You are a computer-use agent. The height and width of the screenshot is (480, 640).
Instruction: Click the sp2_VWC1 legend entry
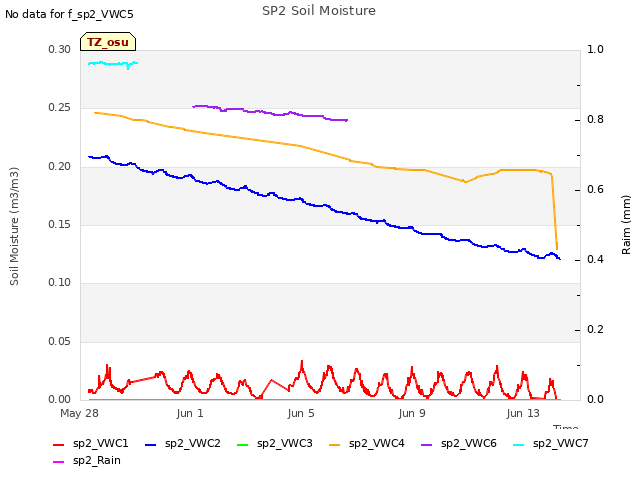pyautogui.click(x=91, y=444)
